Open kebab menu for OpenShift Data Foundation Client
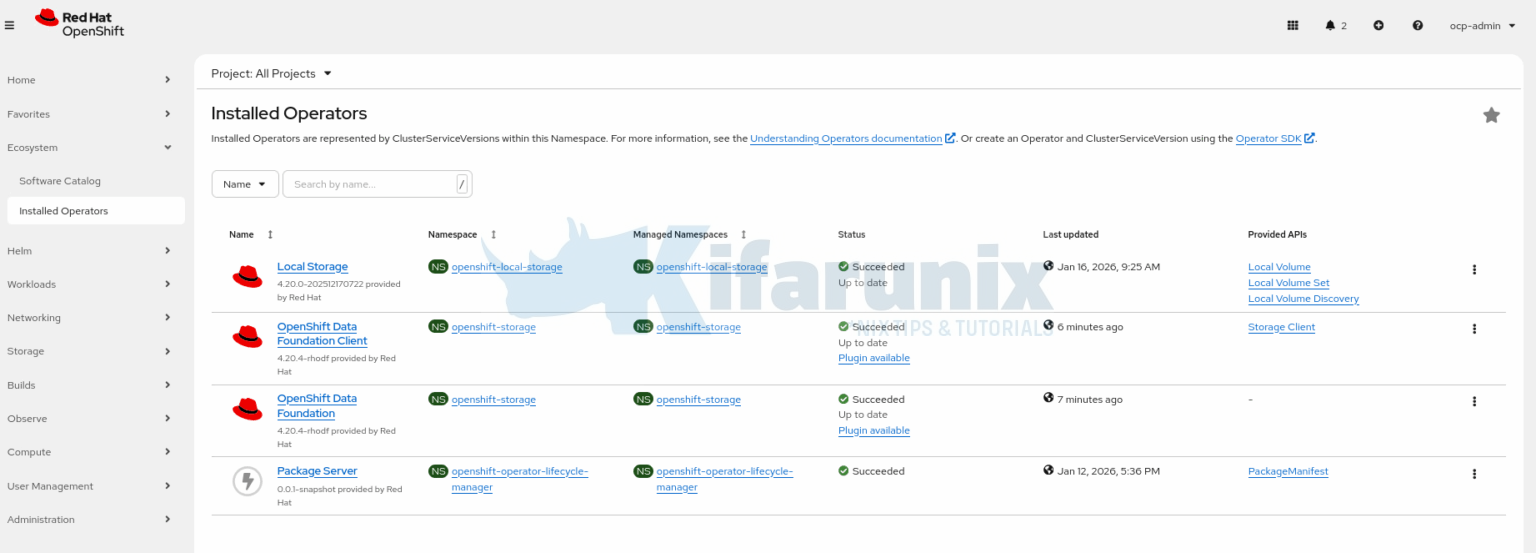 click(1474, 329)
